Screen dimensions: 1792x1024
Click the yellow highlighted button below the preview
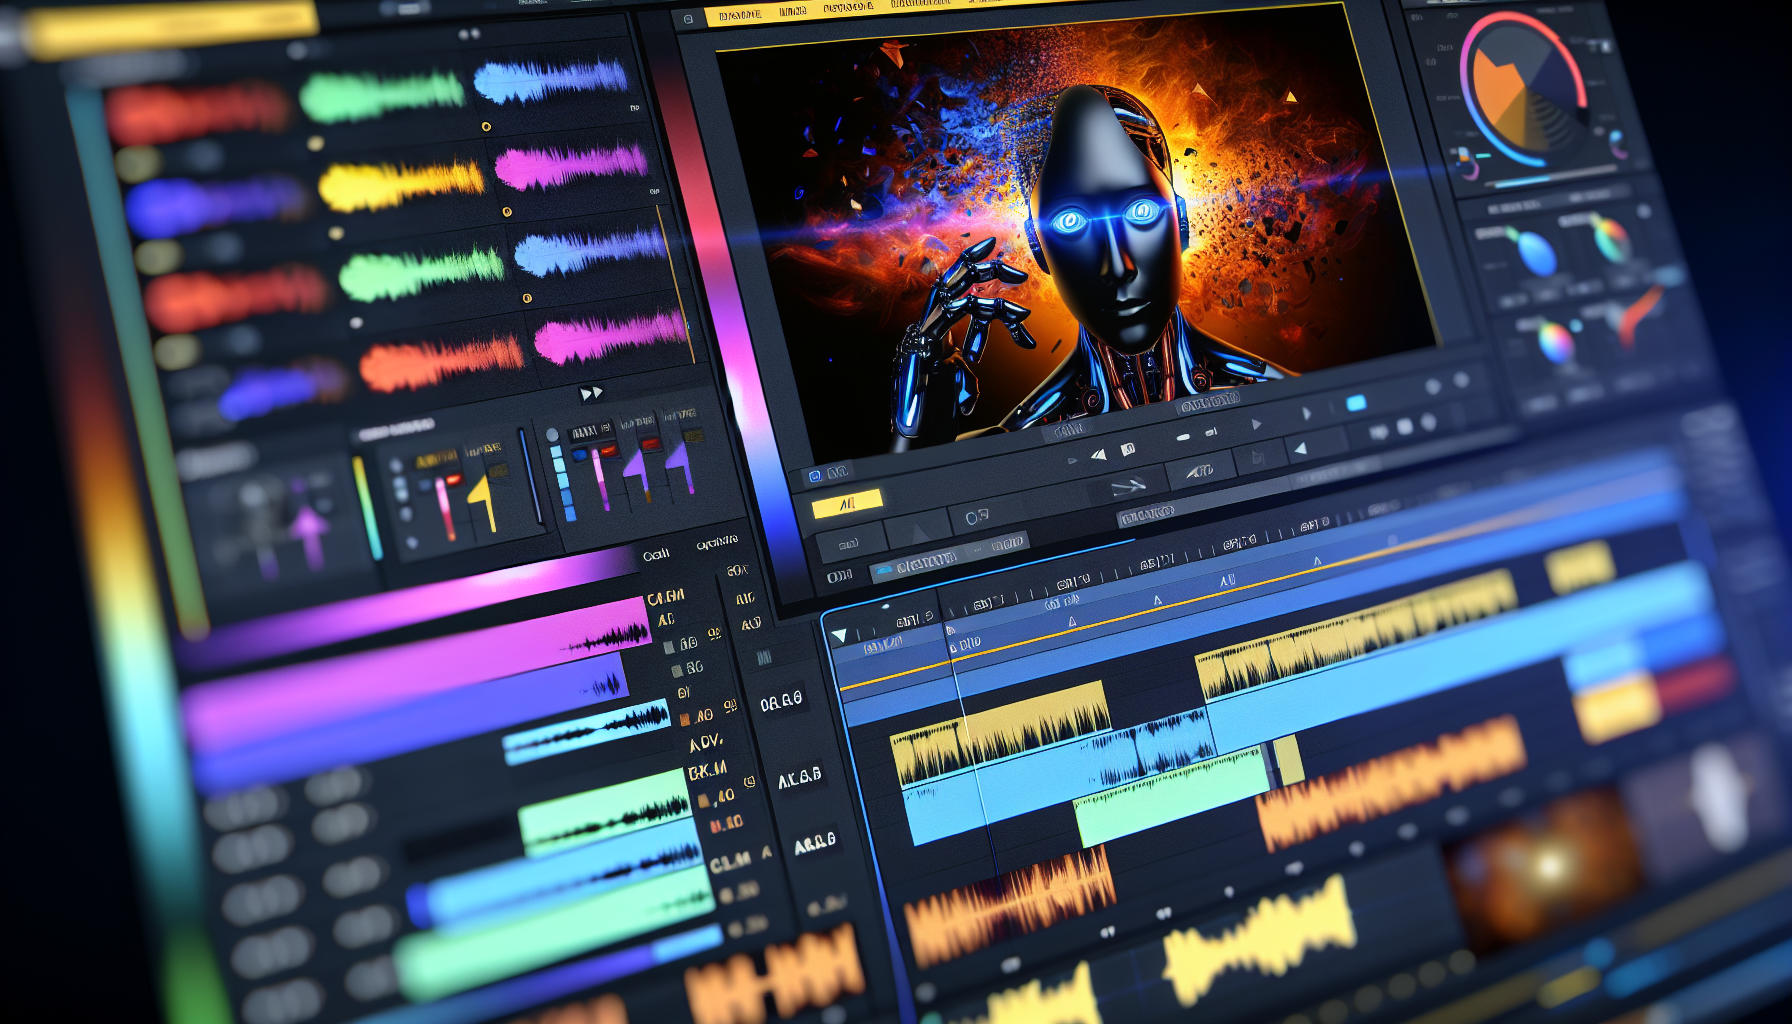[x=847, y=504]
